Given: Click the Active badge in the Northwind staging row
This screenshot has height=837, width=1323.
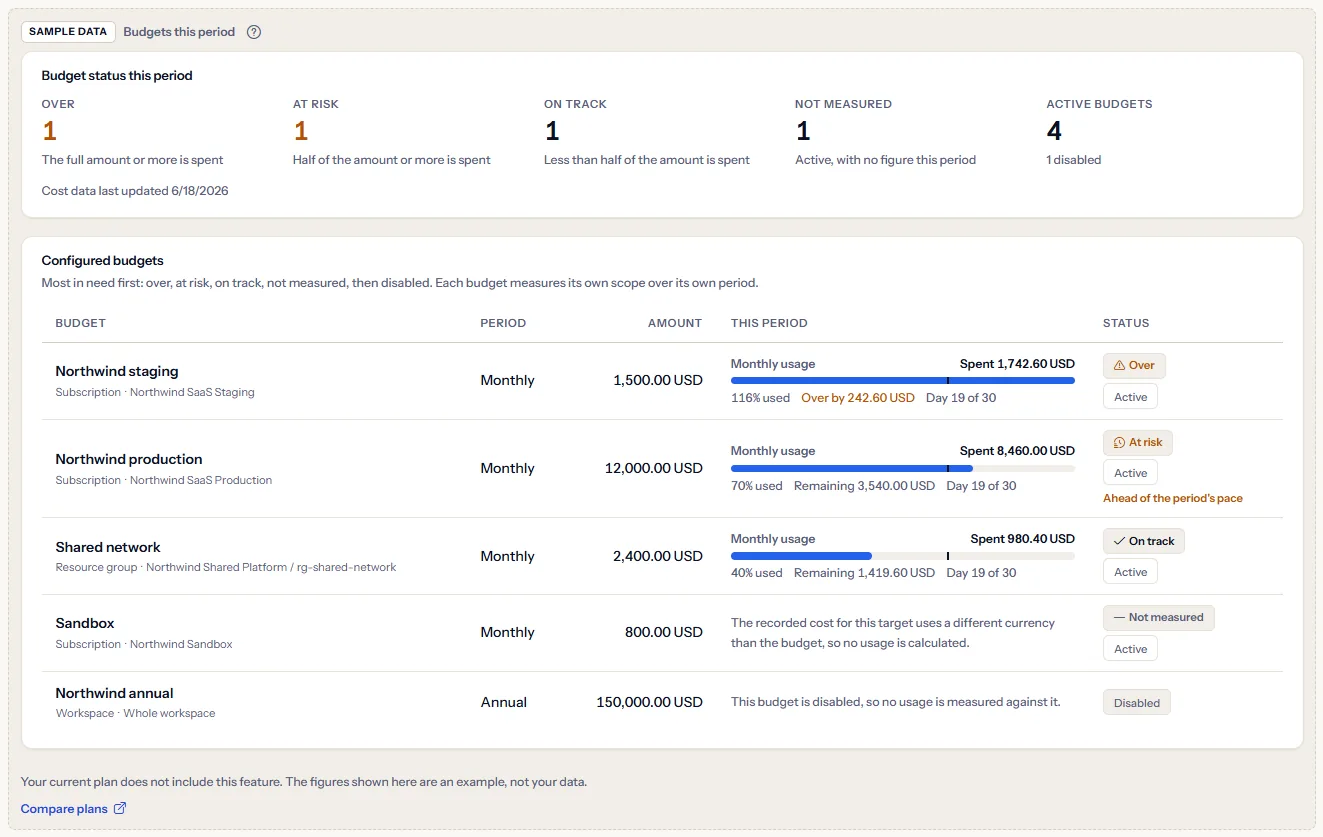Looking at the screenshot, I should (1131, 397).
